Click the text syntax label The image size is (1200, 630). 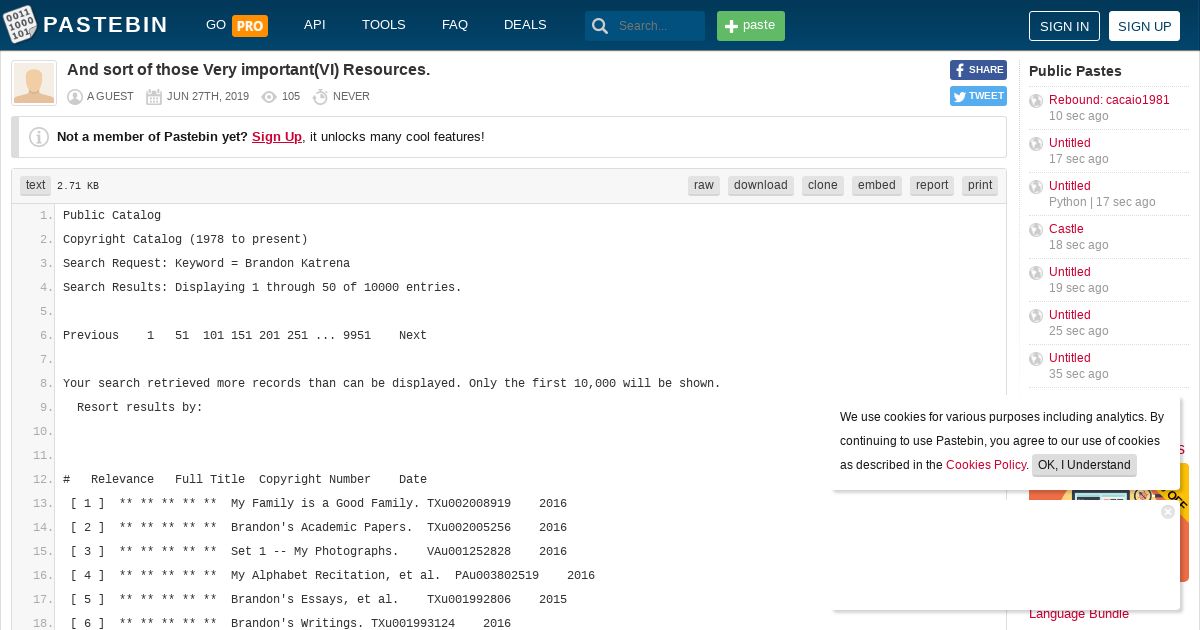click(36, 186)
